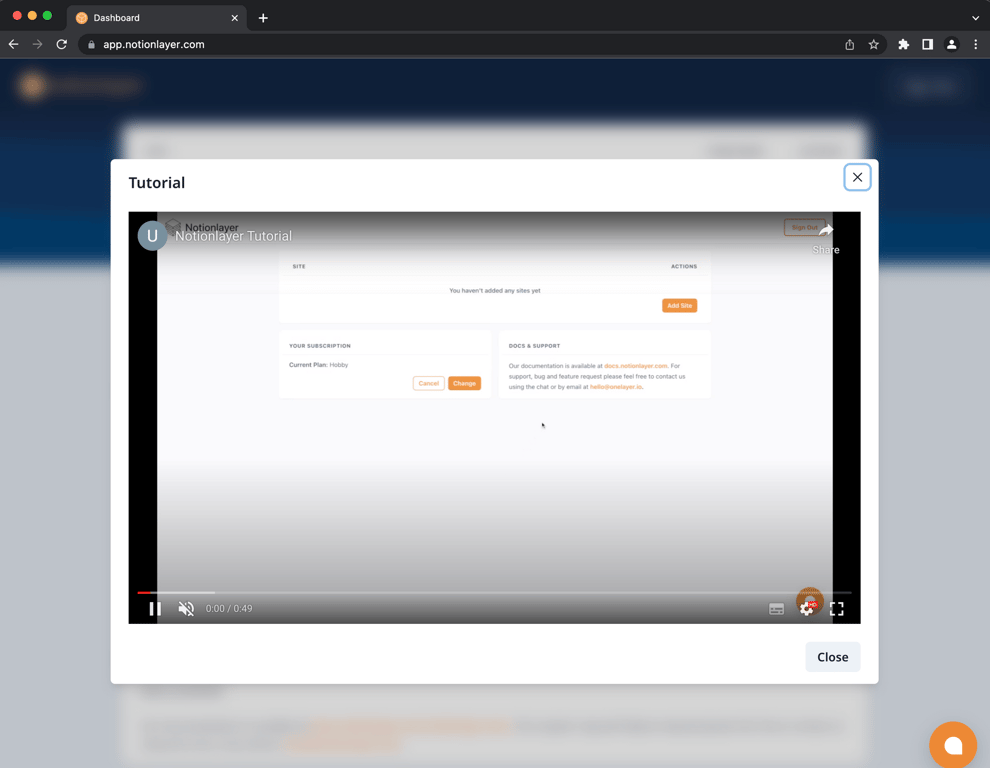Close the Tutorial dialog with the X icon
This screenshot has height=768, width=990.
click(x=857, y=177)
